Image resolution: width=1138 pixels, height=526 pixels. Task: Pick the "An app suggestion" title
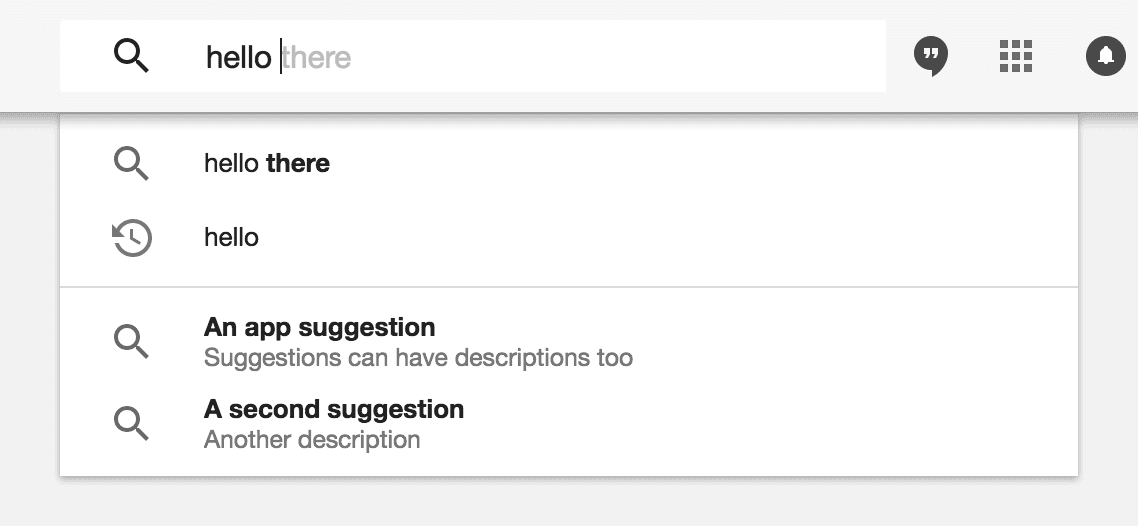(319, 327)
